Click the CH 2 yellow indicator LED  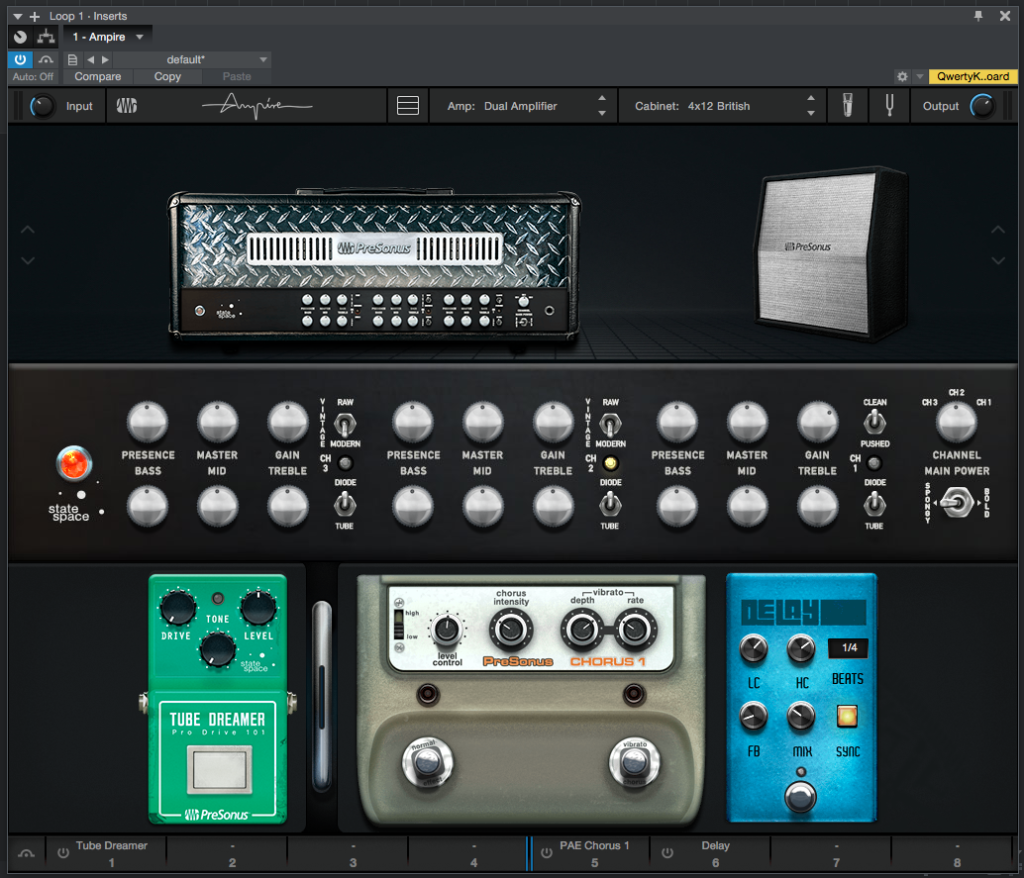point(610,463)
